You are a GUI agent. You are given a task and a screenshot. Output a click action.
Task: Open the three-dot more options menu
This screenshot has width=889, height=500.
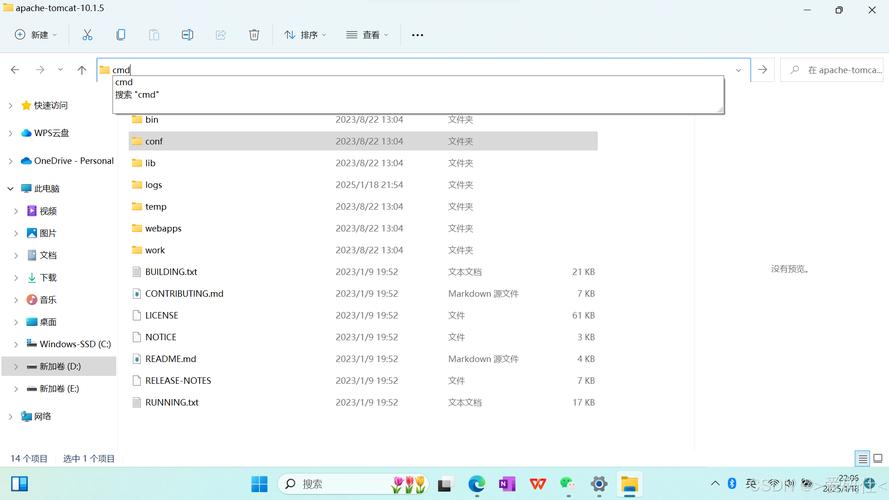(418, 35)
